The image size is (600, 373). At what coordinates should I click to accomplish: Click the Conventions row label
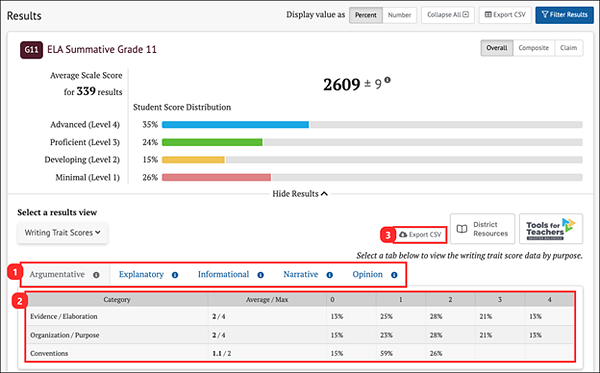coord(49,353)
